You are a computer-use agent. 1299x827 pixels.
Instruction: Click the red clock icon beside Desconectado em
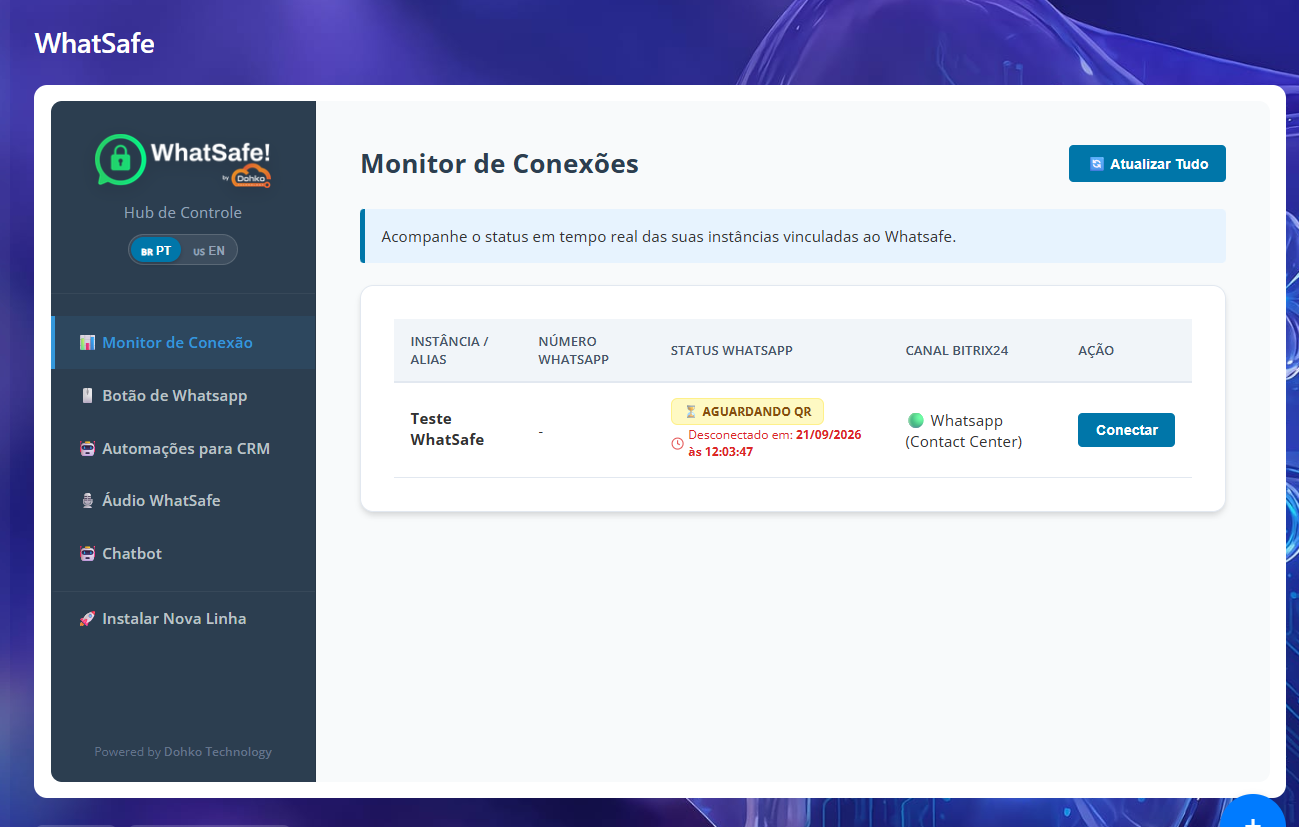677,443
